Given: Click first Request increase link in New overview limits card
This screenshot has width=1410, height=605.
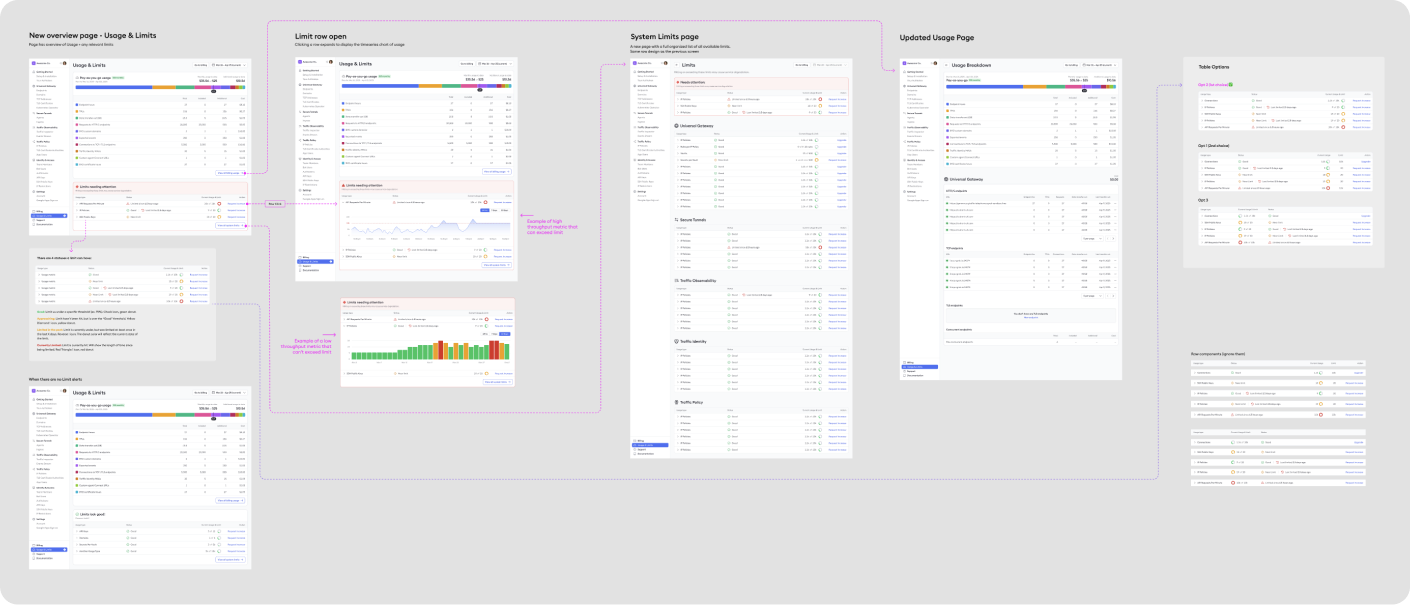Looking at the screenshot, I should pyautogui.click(x=236, y=203).
